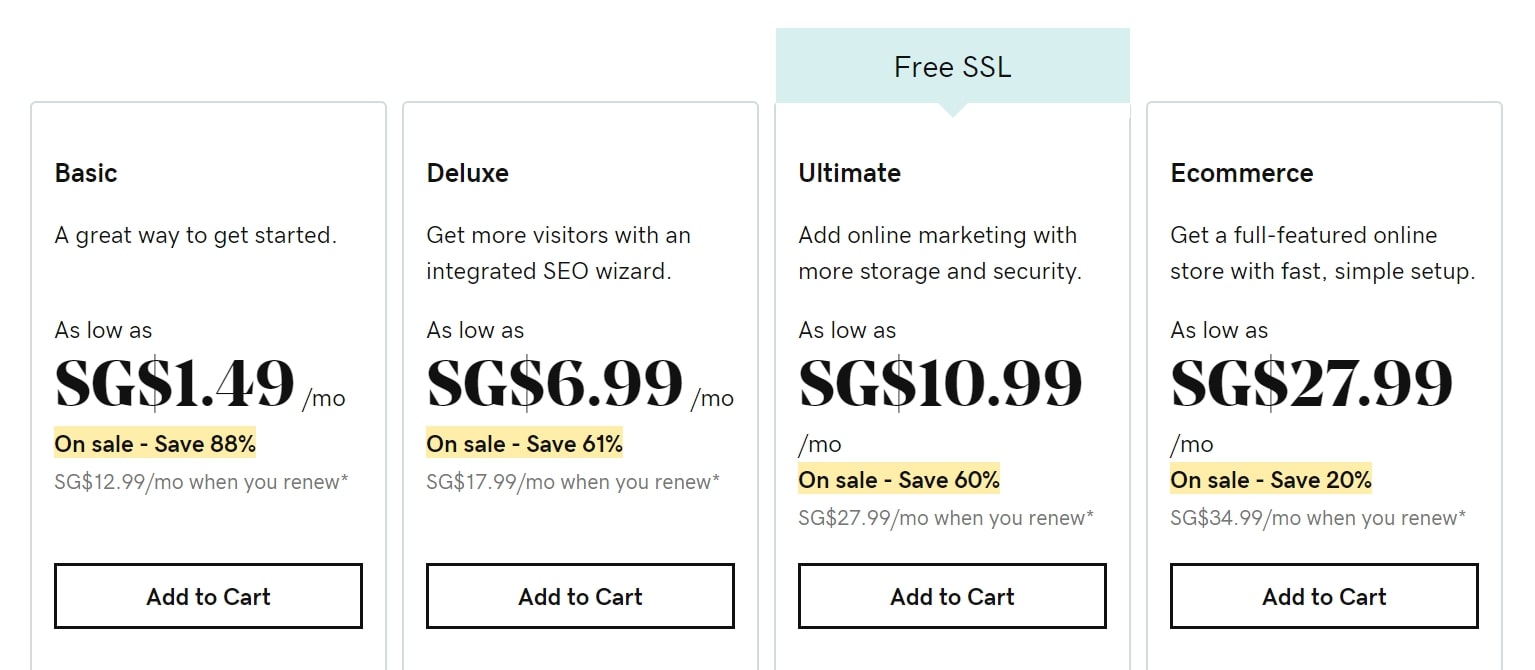1535x670 pixels.
Task: Select the Ultimate plan heading
Action: pos(849,173)
